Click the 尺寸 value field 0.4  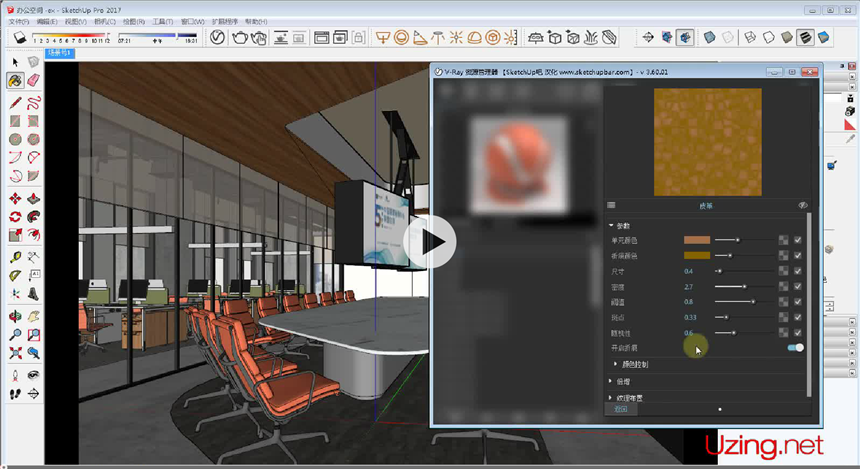coord(688,271)
